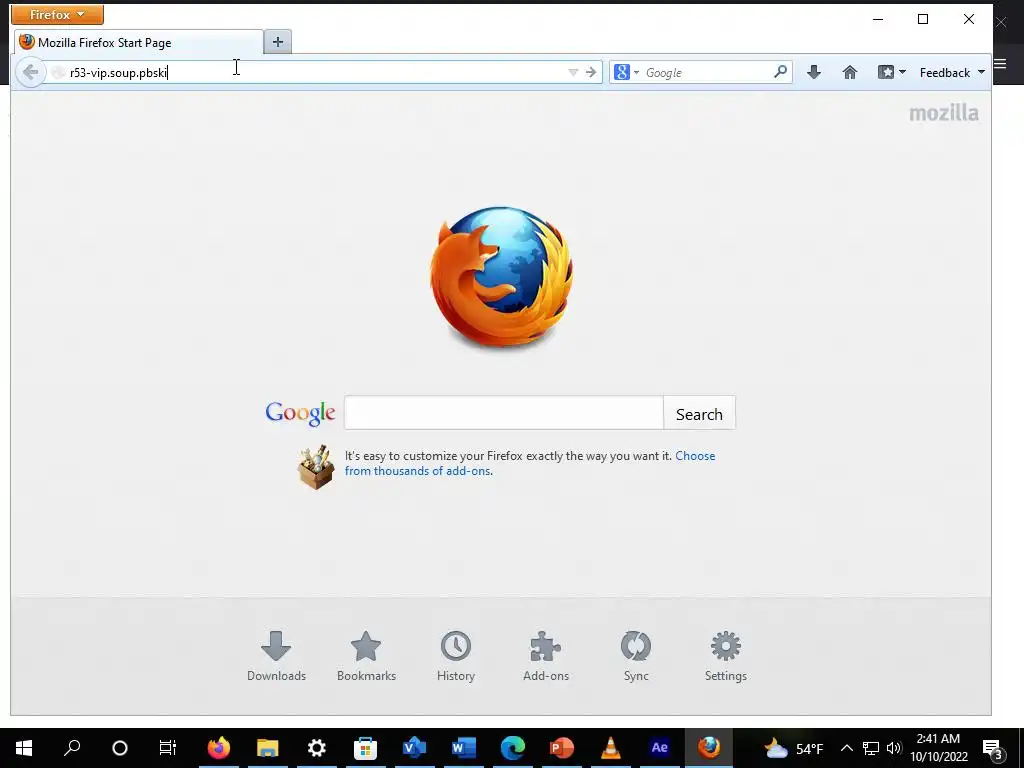Open the Google search engine selector
Viewport: 1024px width, 768px height.
[626, 72]
